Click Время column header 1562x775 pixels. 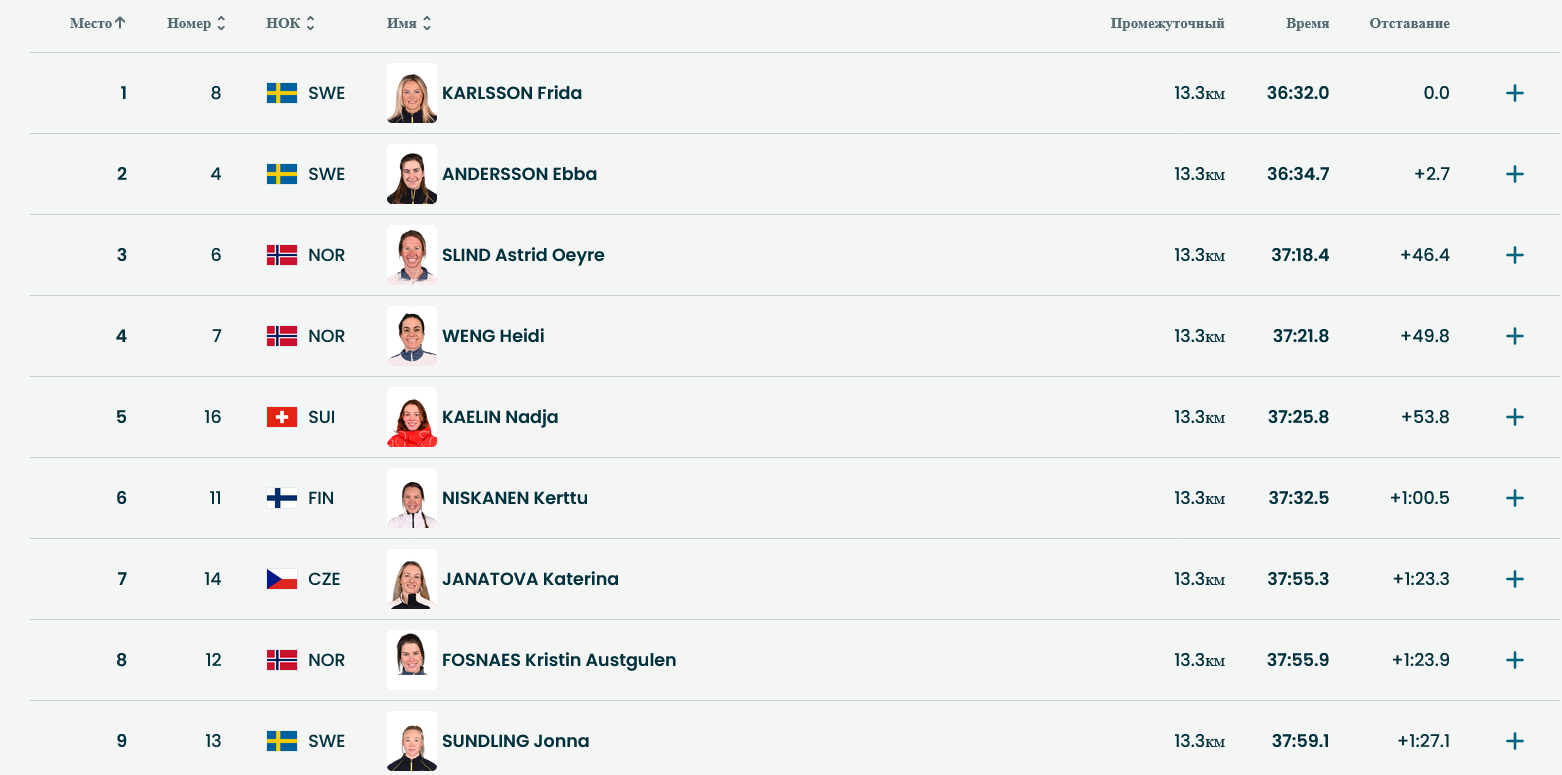coord(1307,23)
